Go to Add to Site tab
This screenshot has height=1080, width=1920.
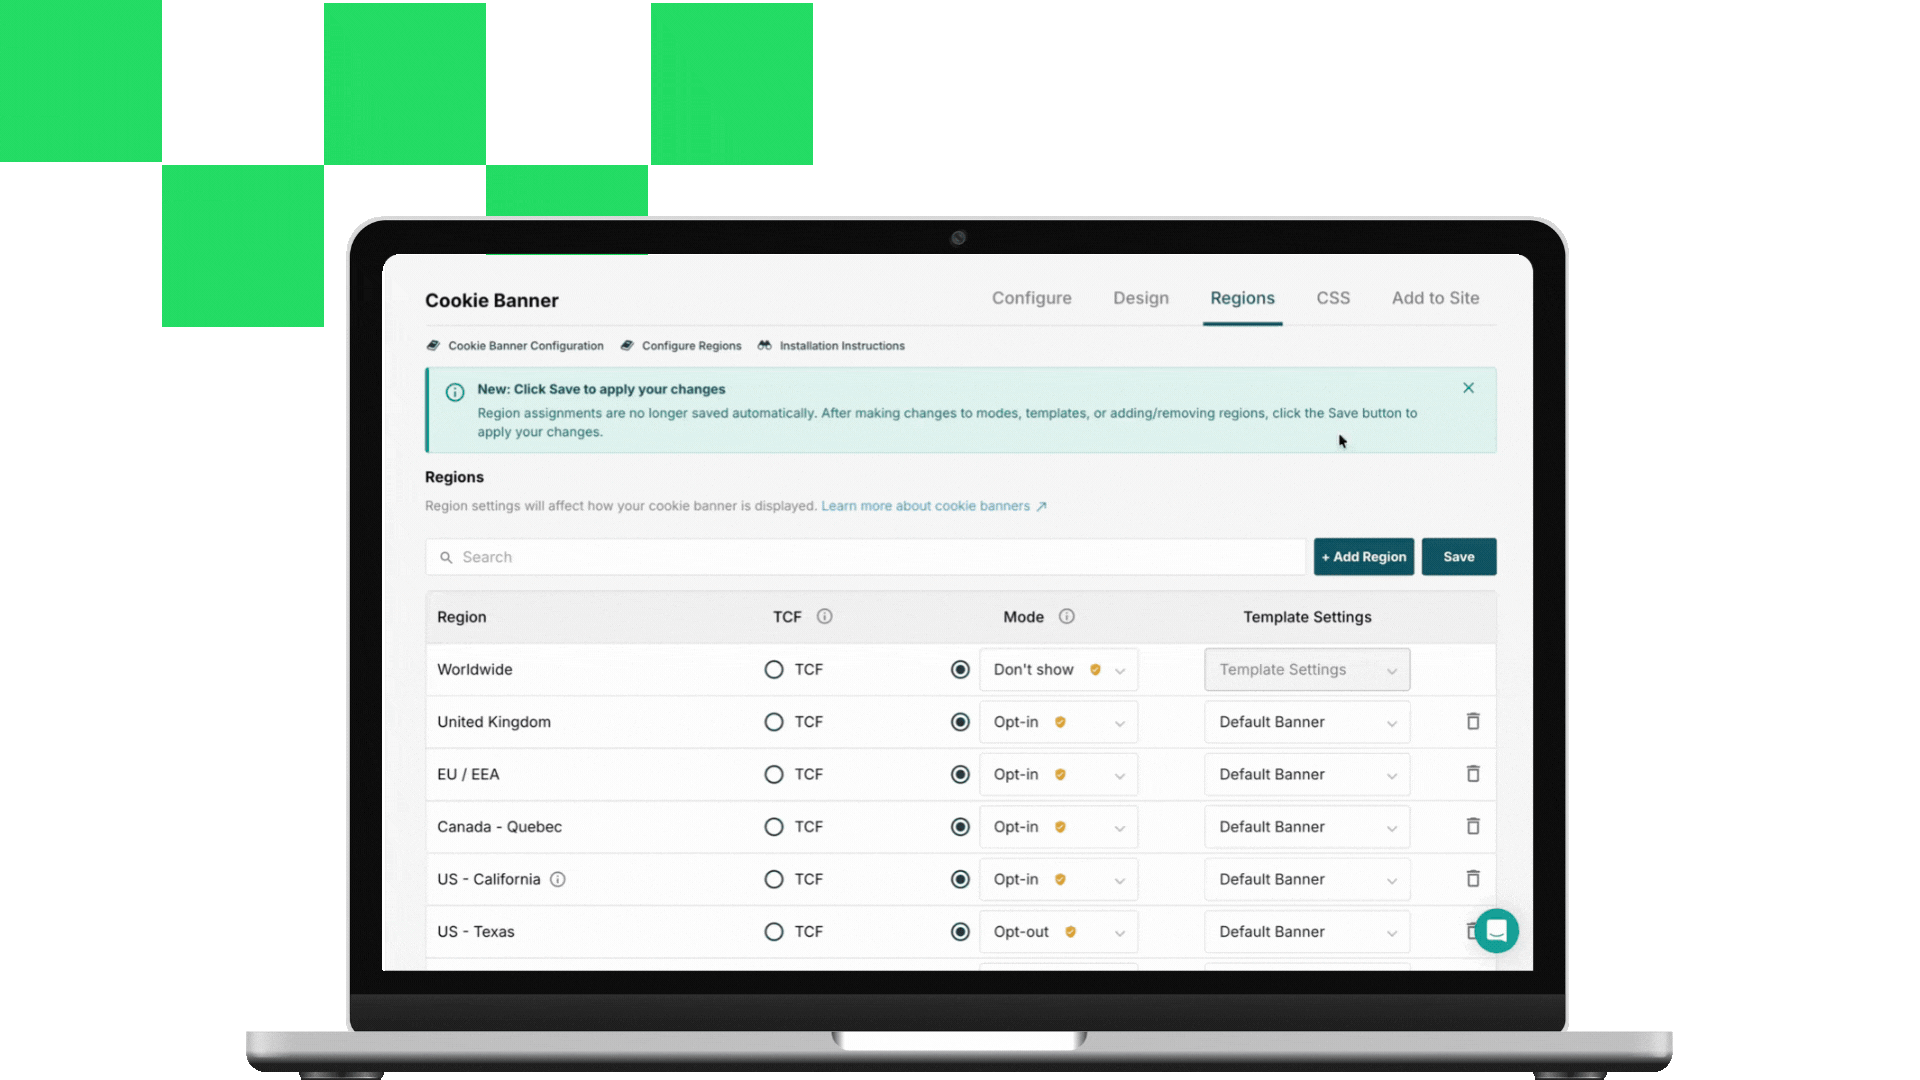[1434, 298]
